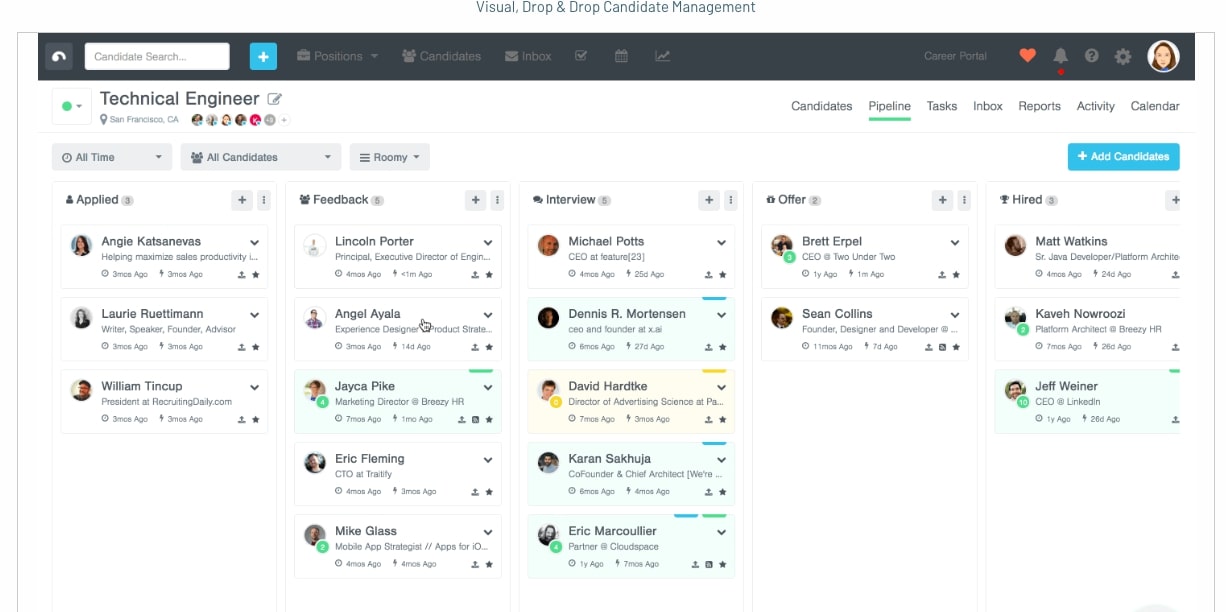Click upload icon on Matt Watkins card
The image size is (1226, 612).
tap(1175, 274)
